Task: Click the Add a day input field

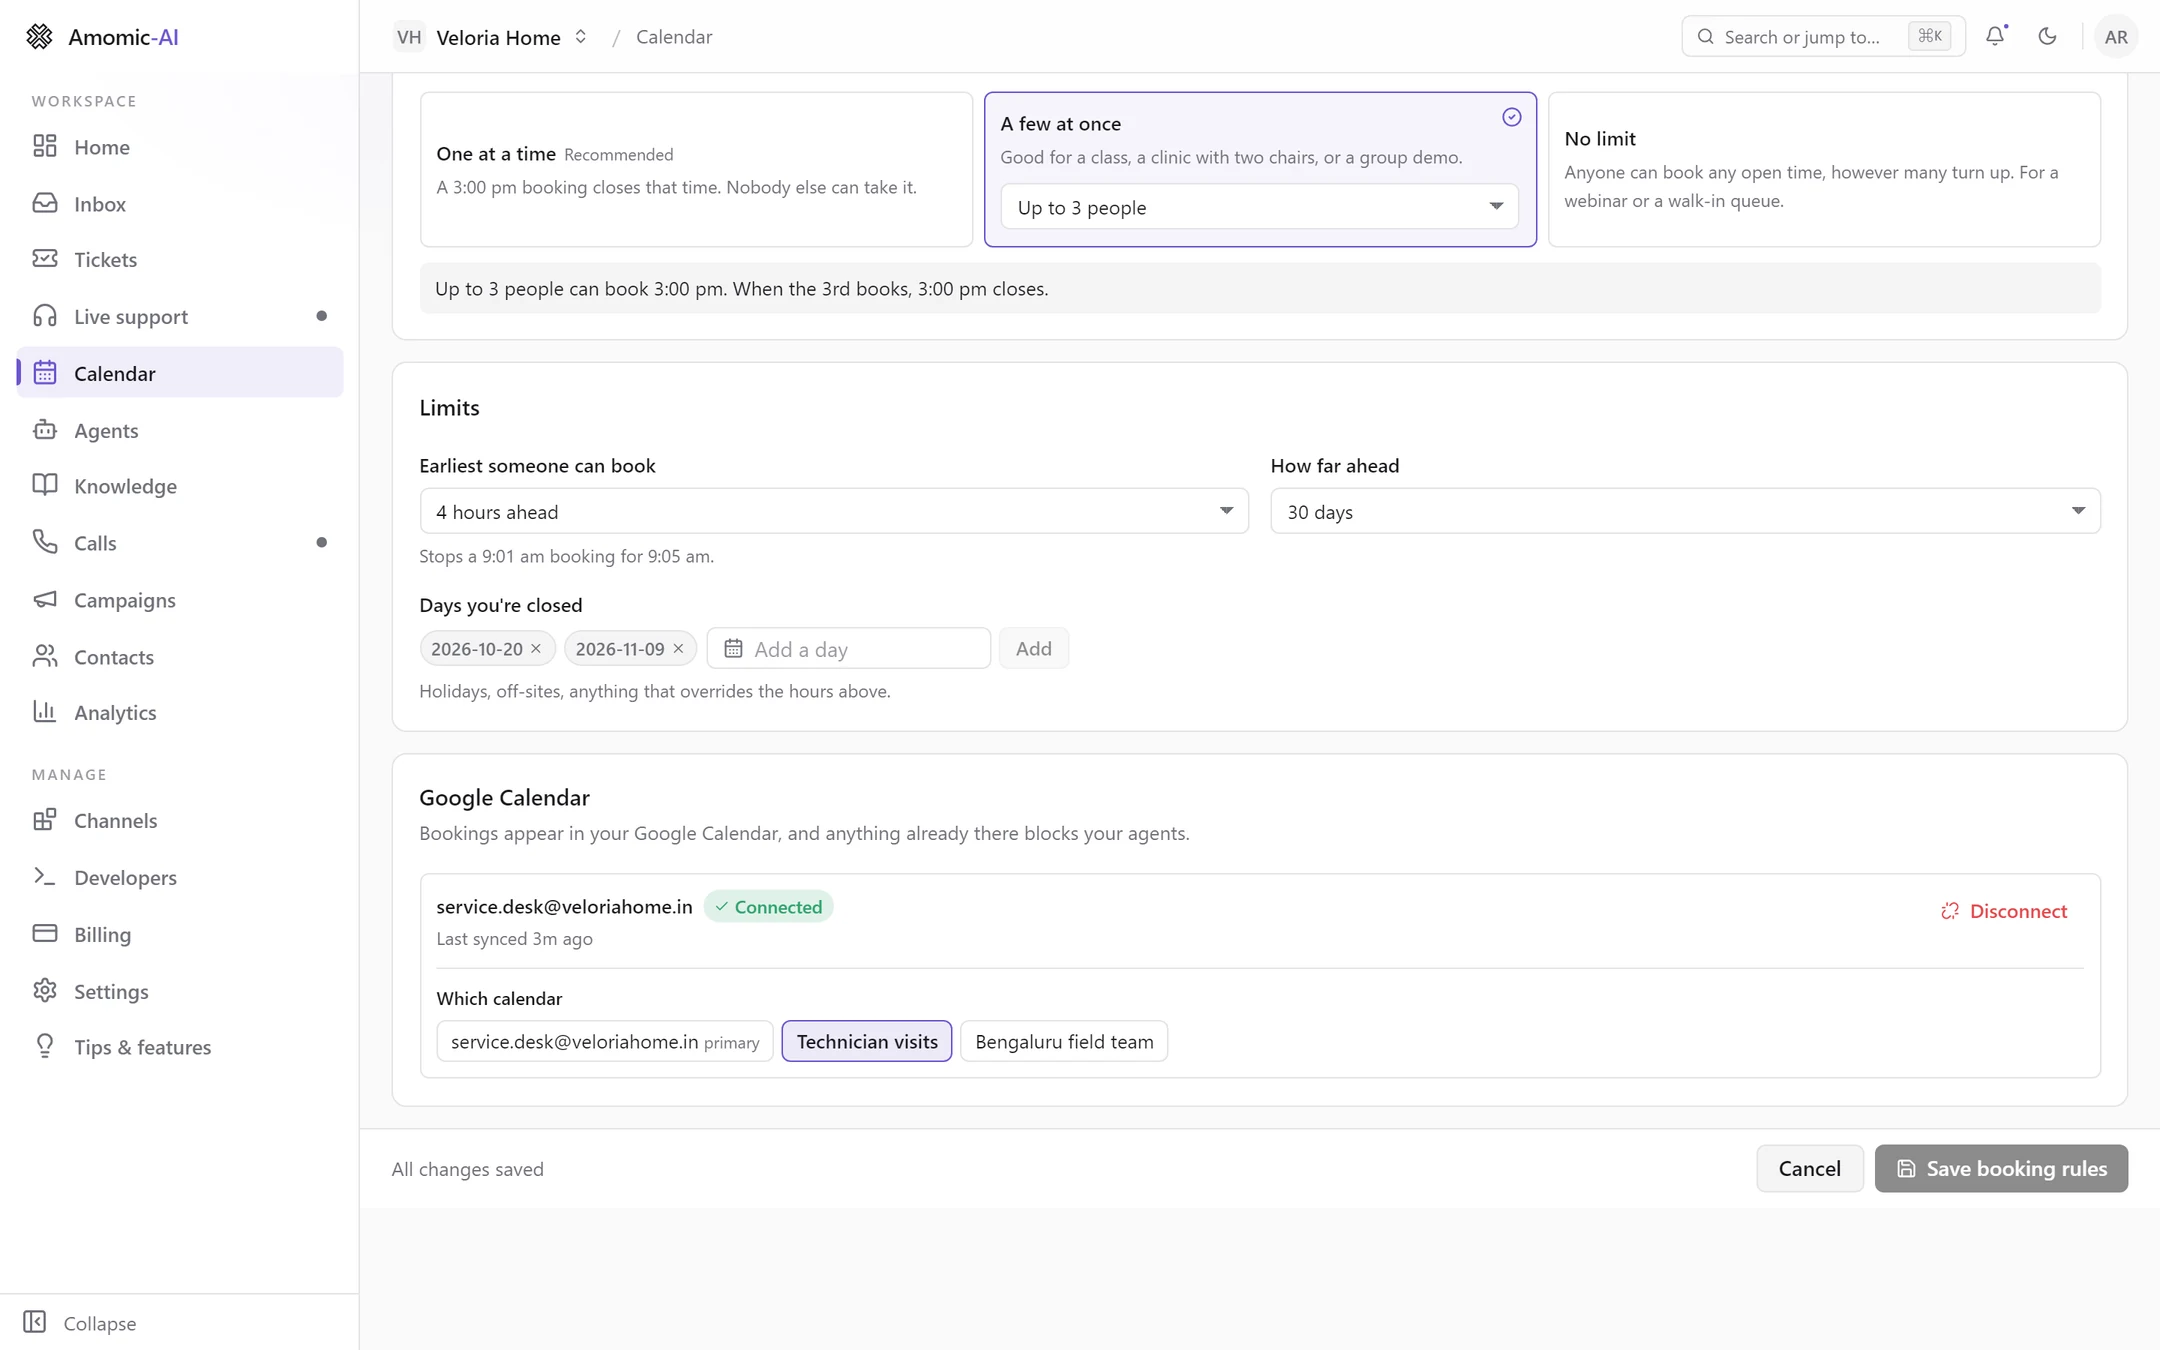Action: point(848,648)
